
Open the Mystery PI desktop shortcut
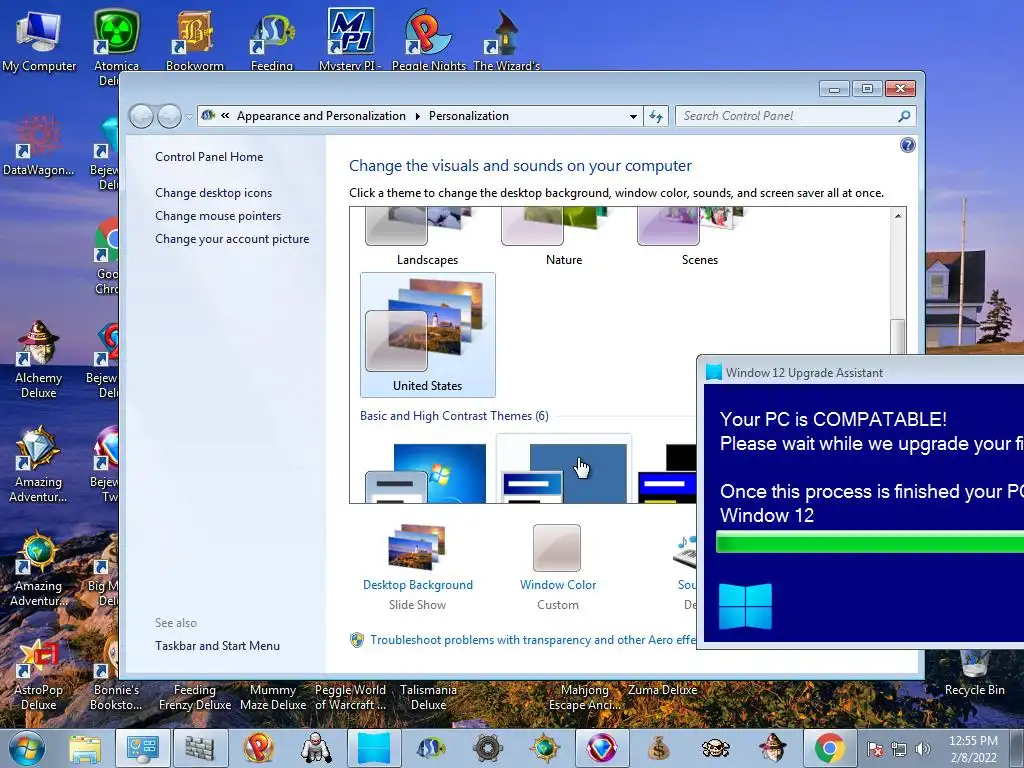350,39
